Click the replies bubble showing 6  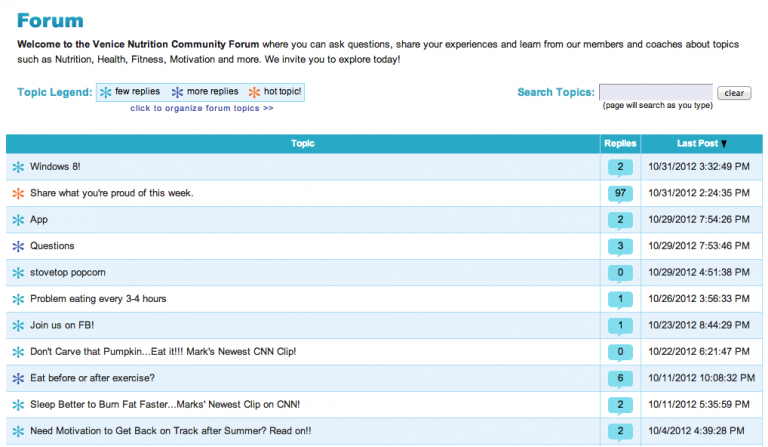[x=619, y=378]
